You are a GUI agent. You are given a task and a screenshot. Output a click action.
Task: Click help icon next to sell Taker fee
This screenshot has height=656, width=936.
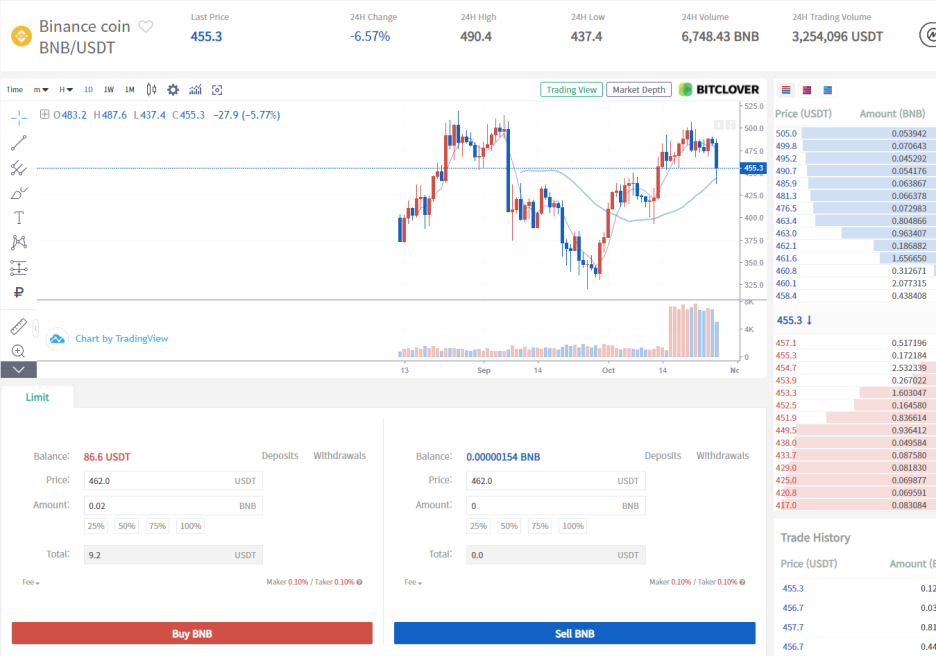[742, 582]
